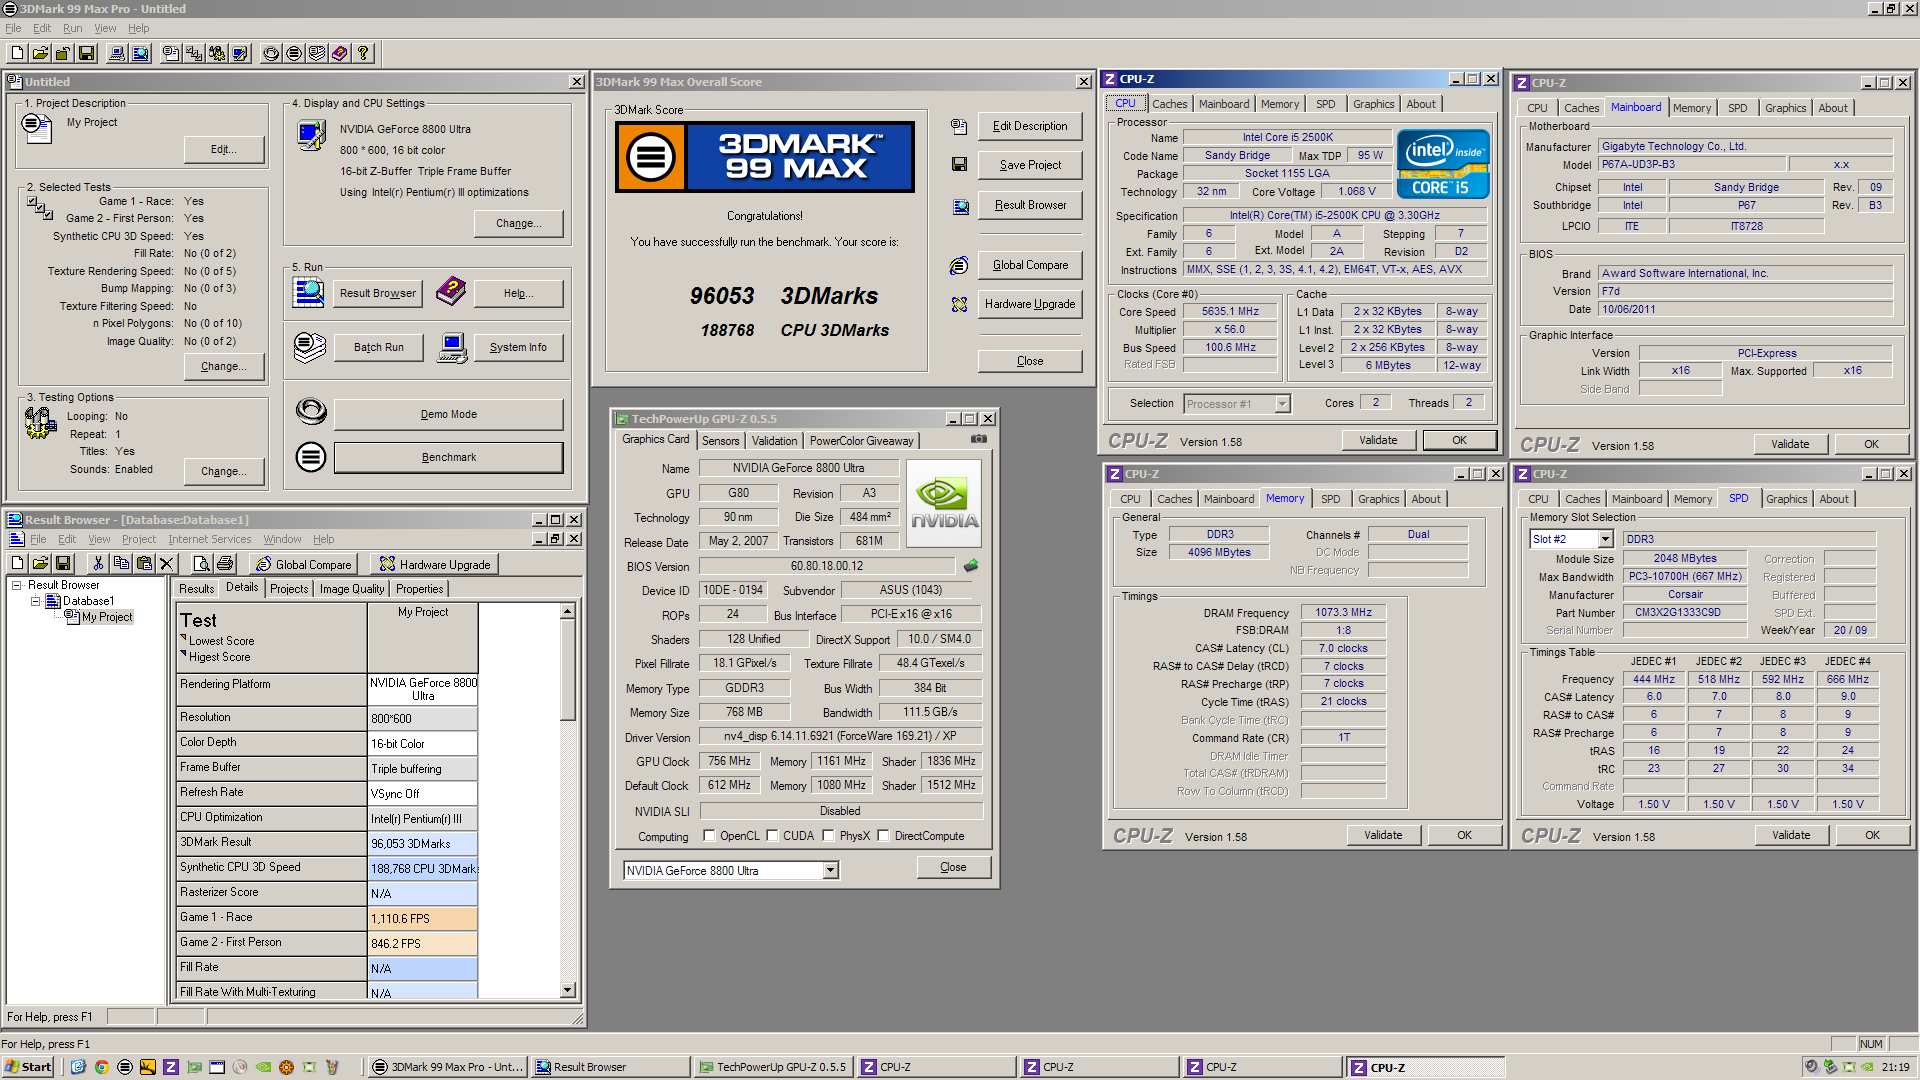Click the yellow question mark toolbar icon
The image size is (1920, 1080).
(363, 53)
